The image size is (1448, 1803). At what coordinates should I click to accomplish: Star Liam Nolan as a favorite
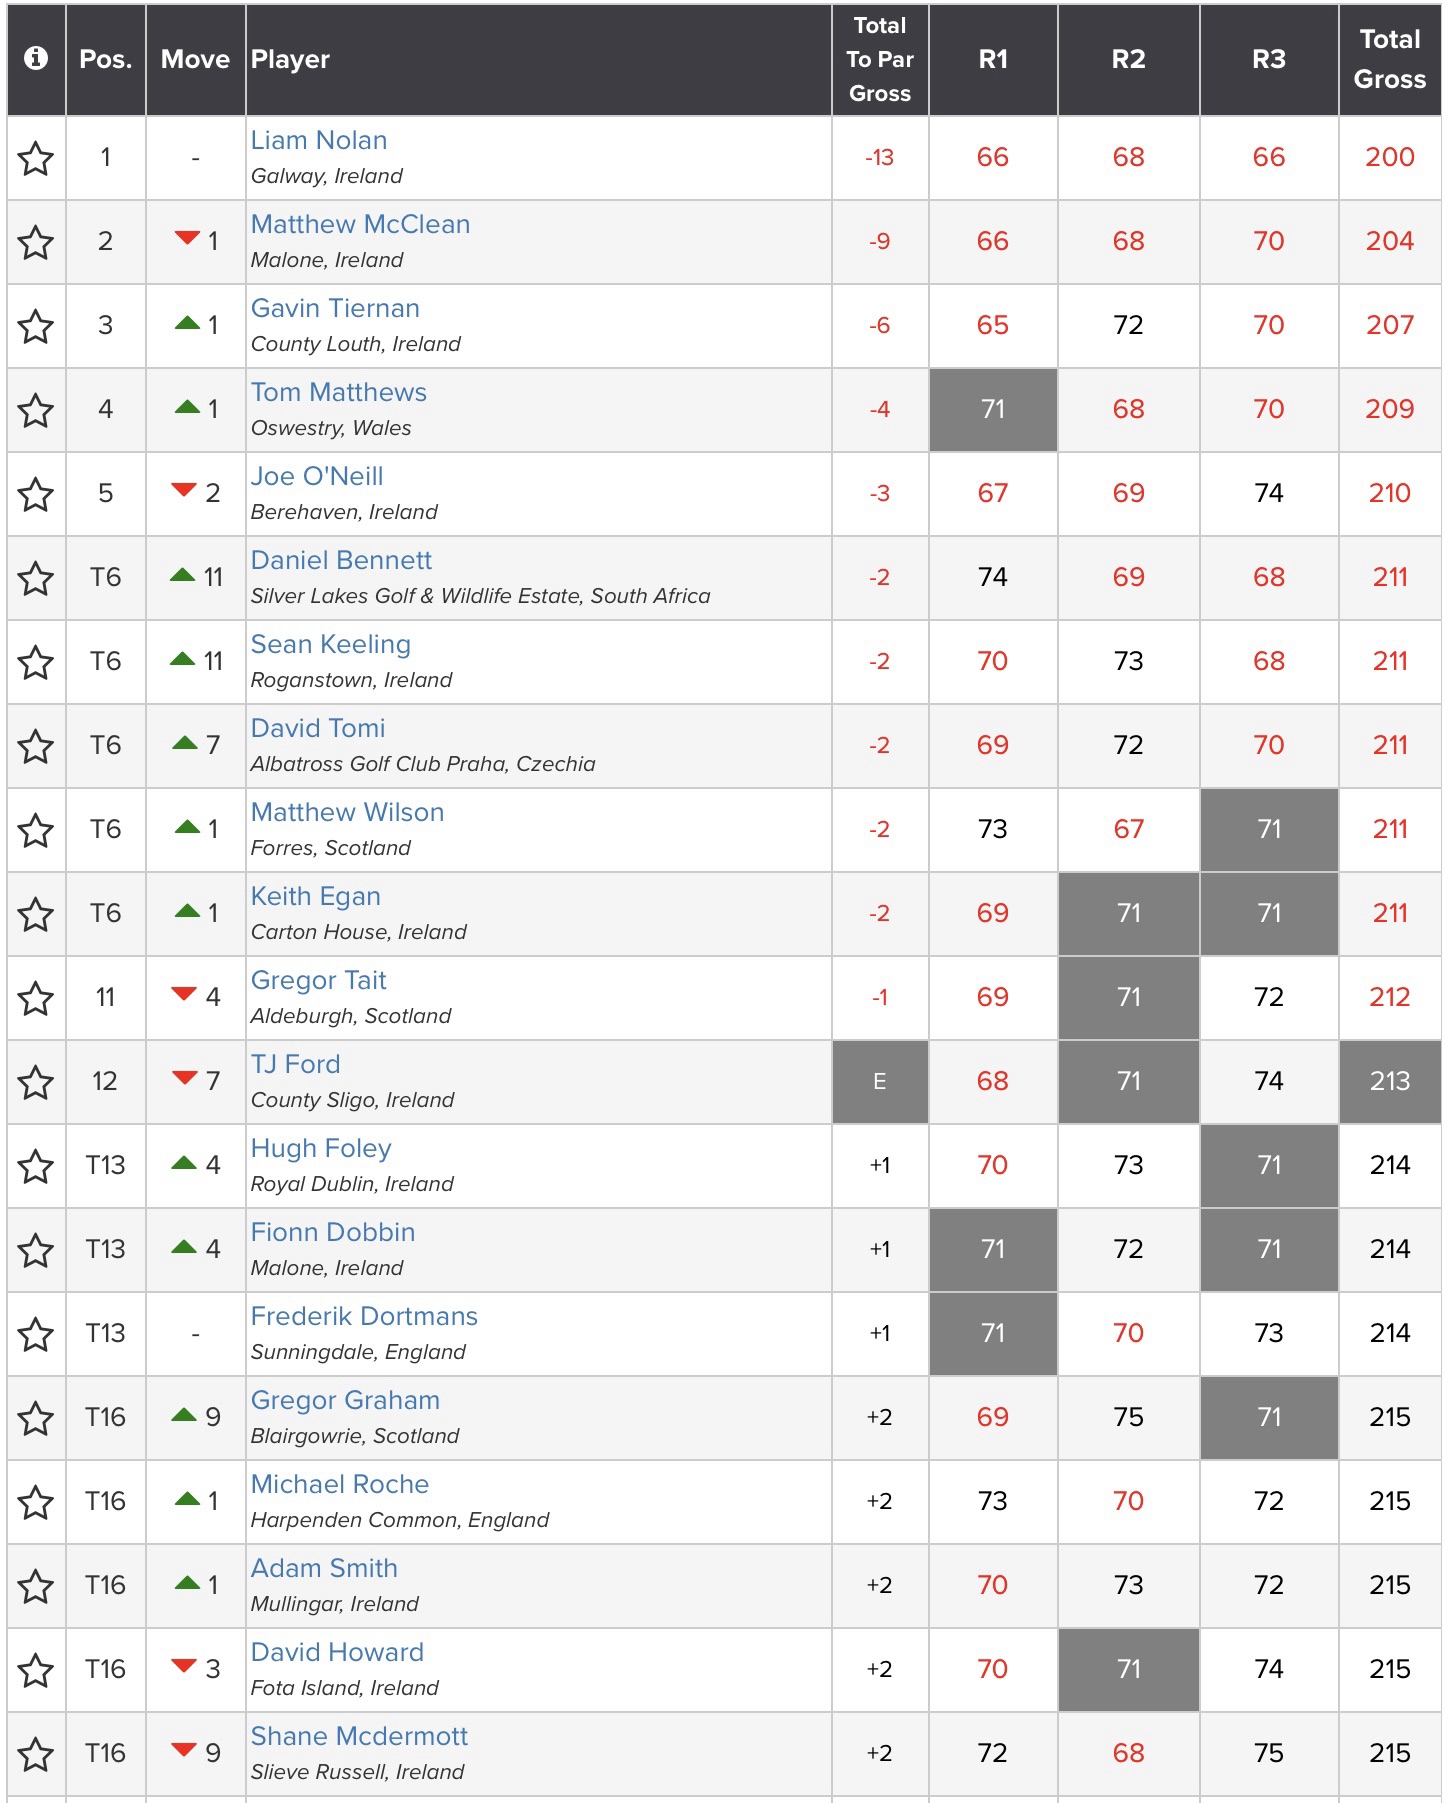click(x=36, y=158)
